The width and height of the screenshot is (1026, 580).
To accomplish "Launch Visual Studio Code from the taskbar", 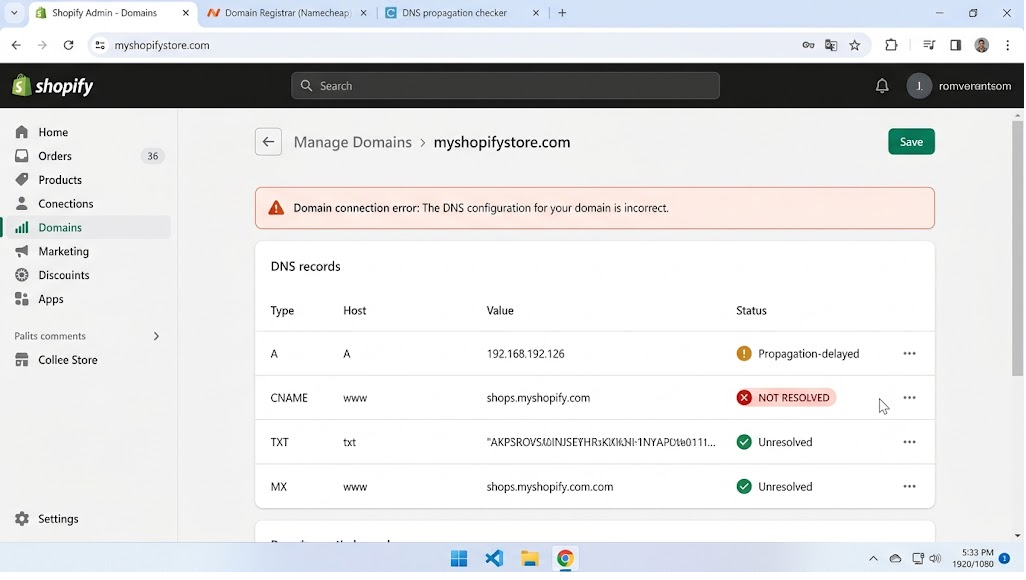I will (x=494, y=558).
